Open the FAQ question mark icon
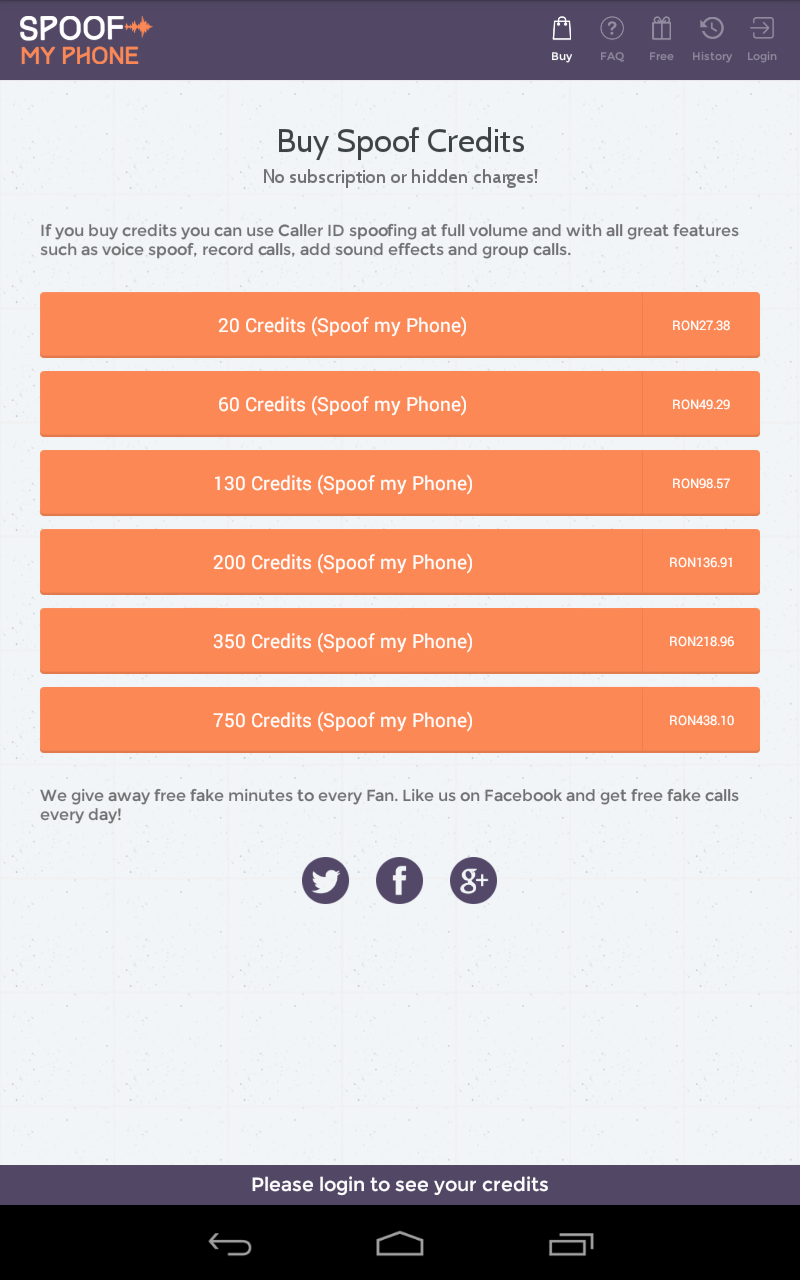The height and width of the screenshot is (1280, 800). click(x=612, y=29)
